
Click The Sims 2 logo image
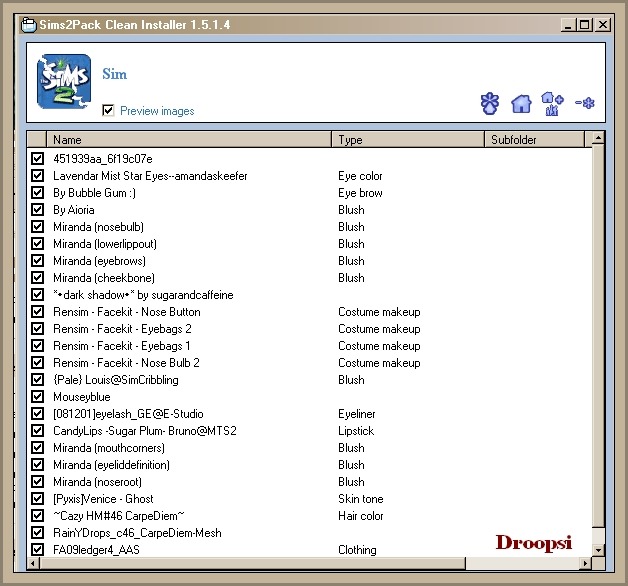tap(64, 81)
